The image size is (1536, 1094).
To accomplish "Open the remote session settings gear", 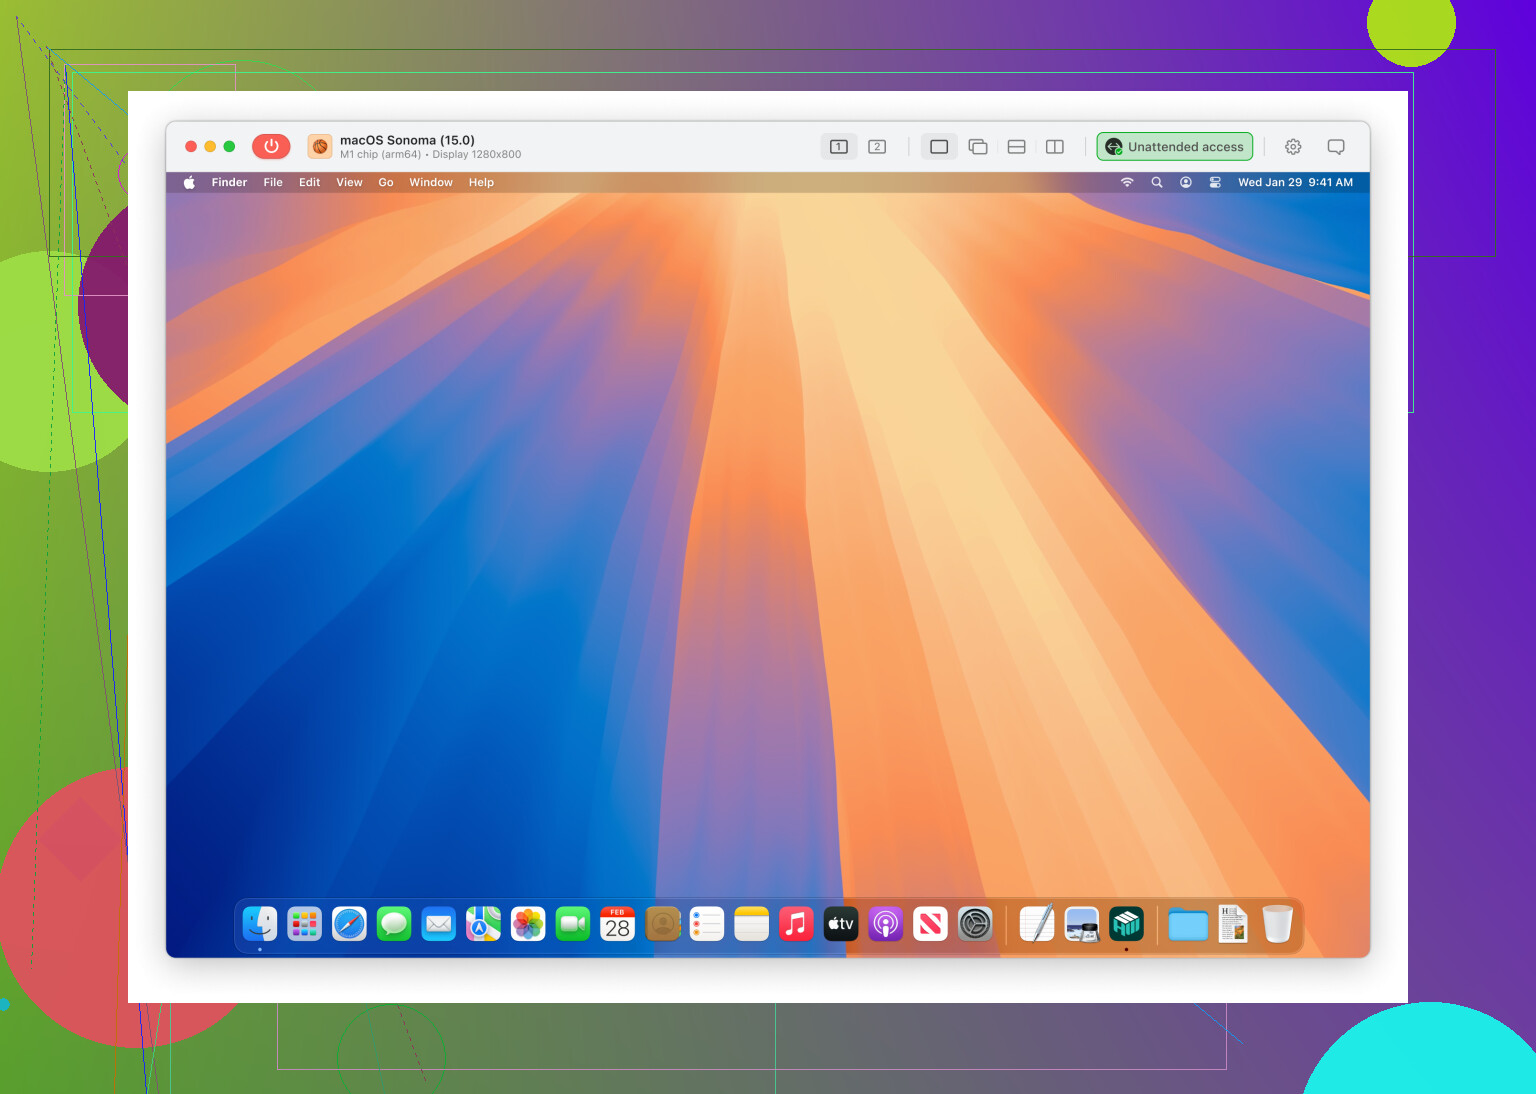I will click(1293, 147).
